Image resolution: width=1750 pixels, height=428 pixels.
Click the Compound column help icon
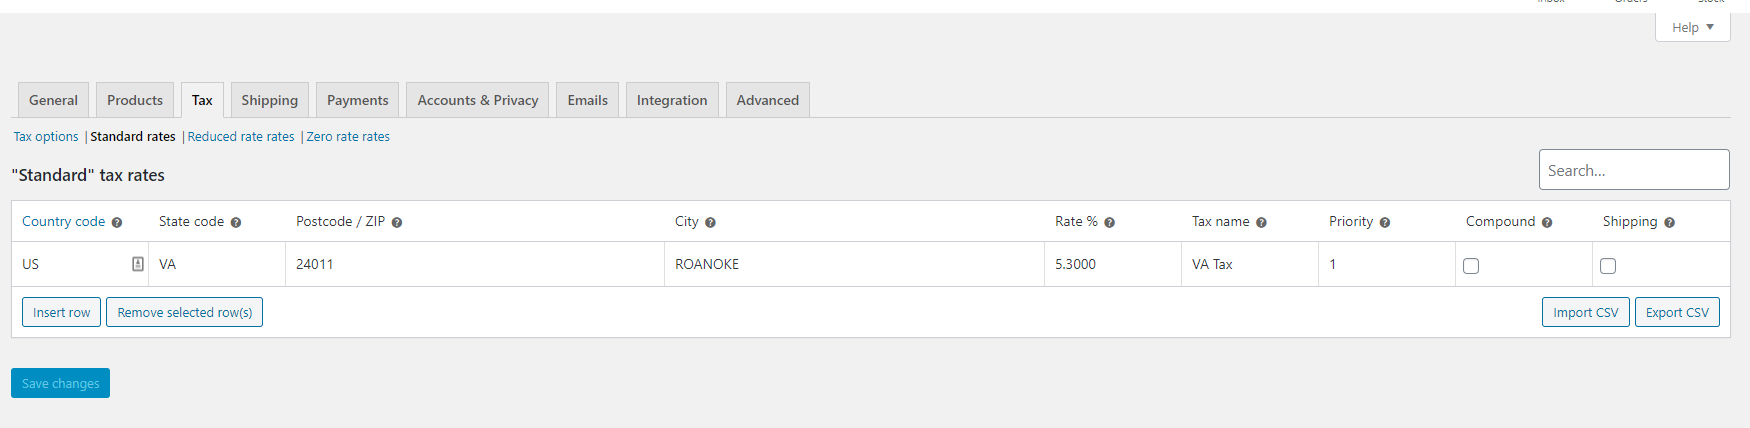click(1547, 223)
